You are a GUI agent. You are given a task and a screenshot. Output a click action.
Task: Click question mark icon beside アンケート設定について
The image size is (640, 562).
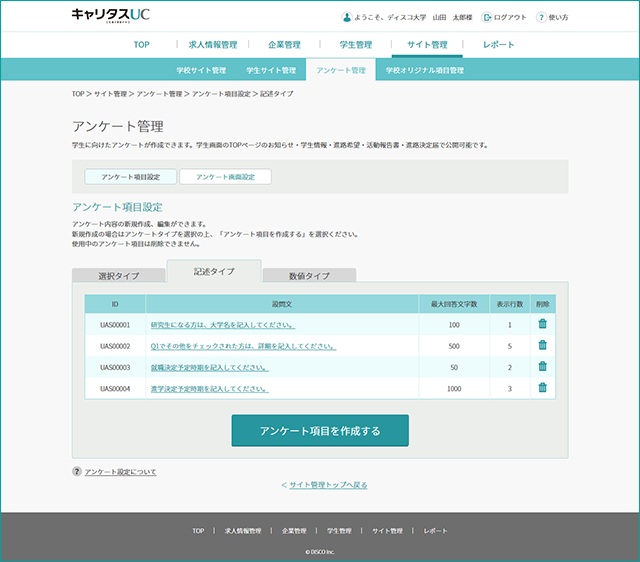77,471
